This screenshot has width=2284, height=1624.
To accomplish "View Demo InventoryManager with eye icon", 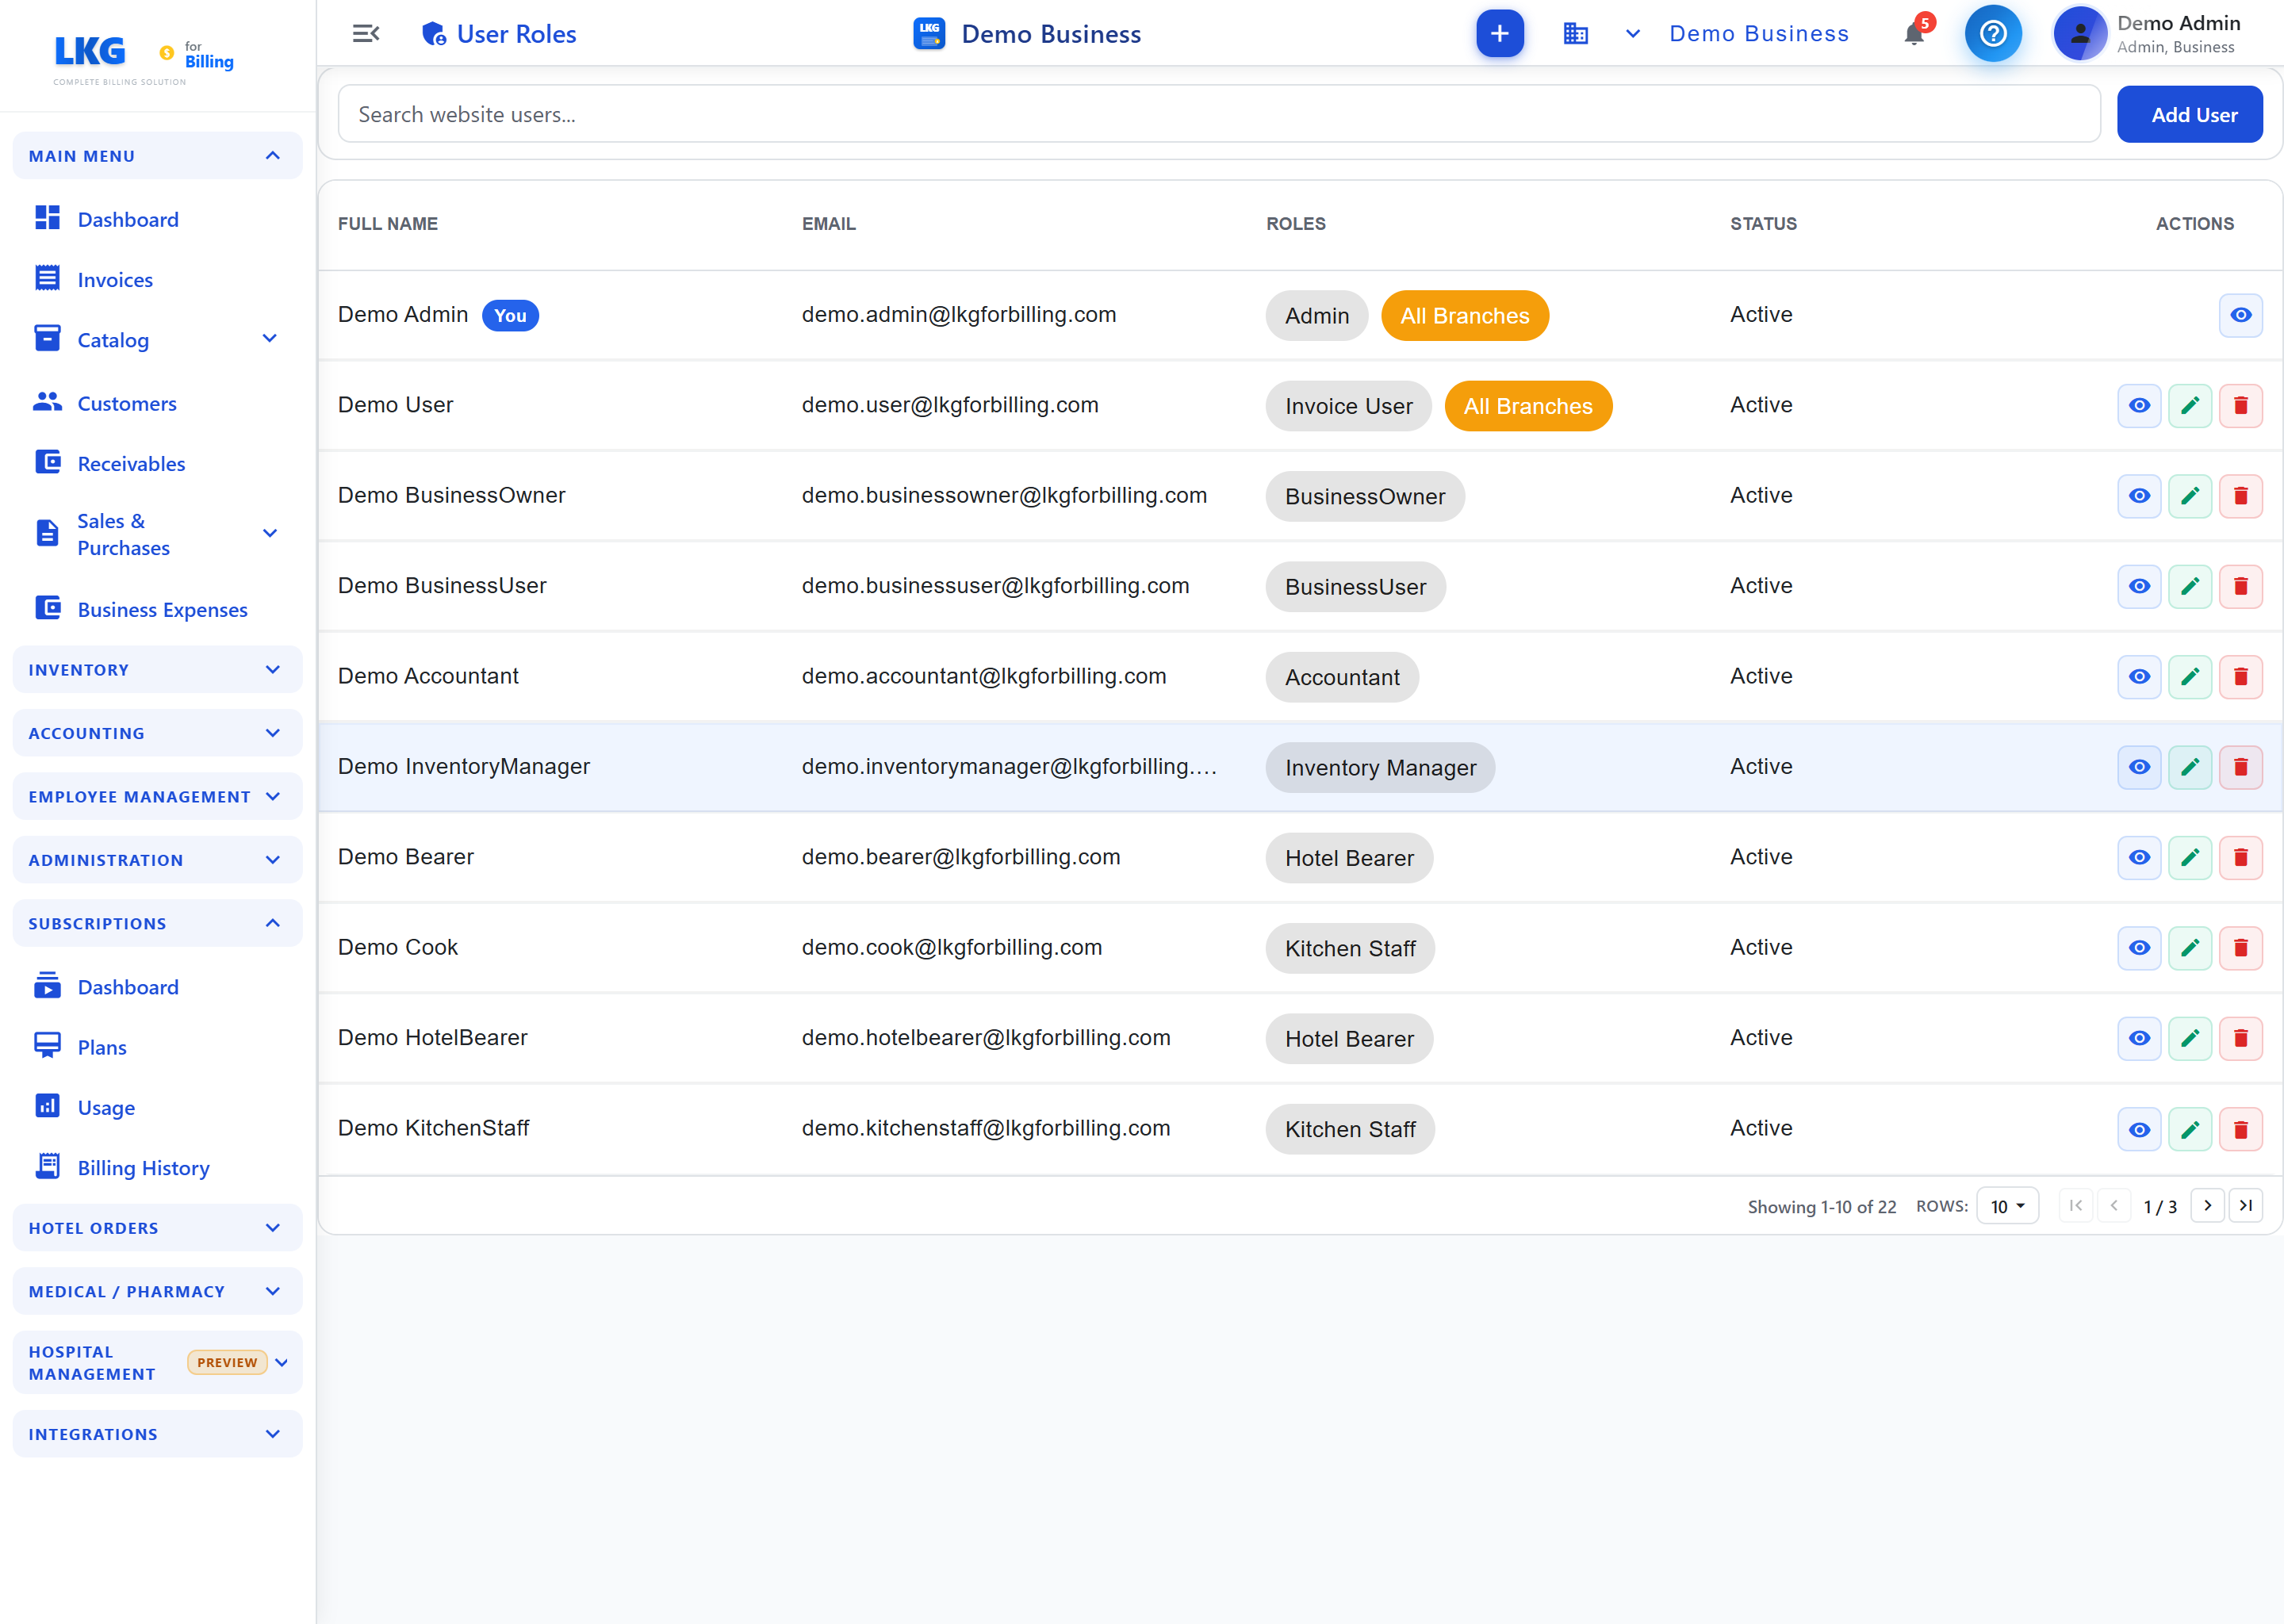I will pyautogui.click(x=2139, y=767).
